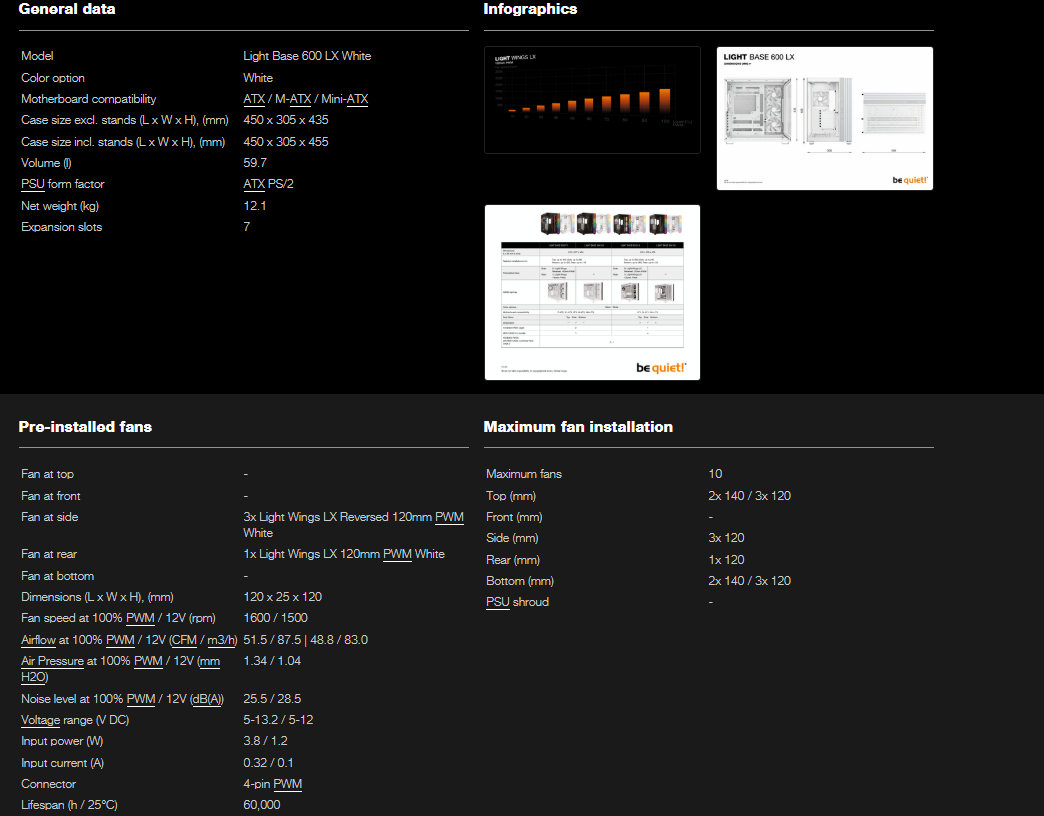Click the underlined Airflow label
This screenshot has height=816, width=1044.
coord(39,640)
